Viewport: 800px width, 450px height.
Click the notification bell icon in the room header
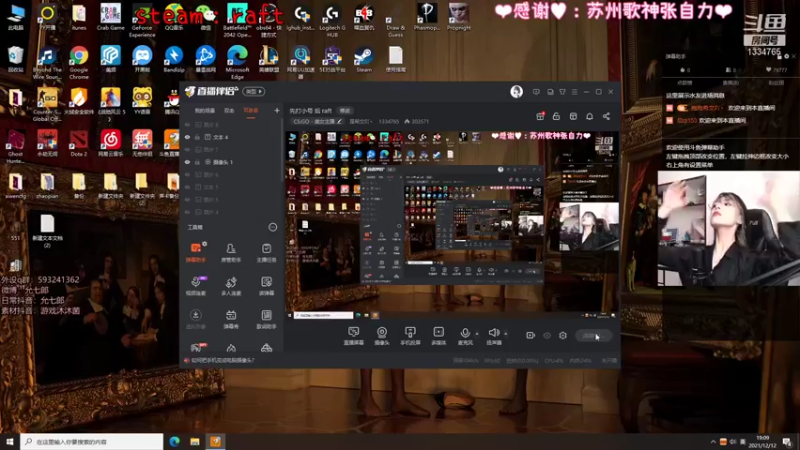(589, 116)
